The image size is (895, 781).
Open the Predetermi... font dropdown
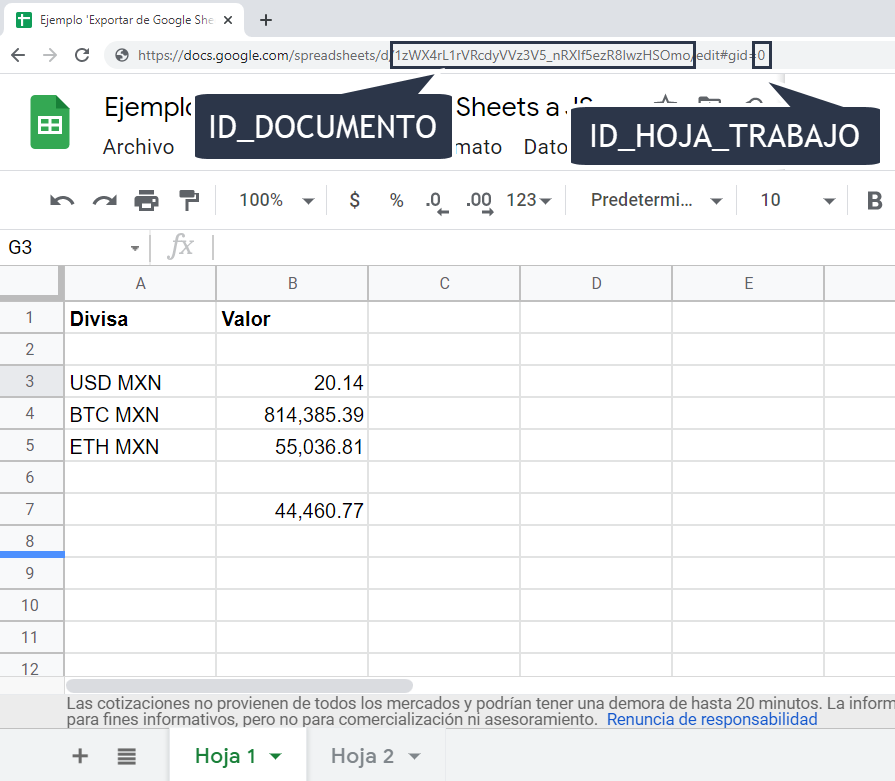click(x=656, y=200)
